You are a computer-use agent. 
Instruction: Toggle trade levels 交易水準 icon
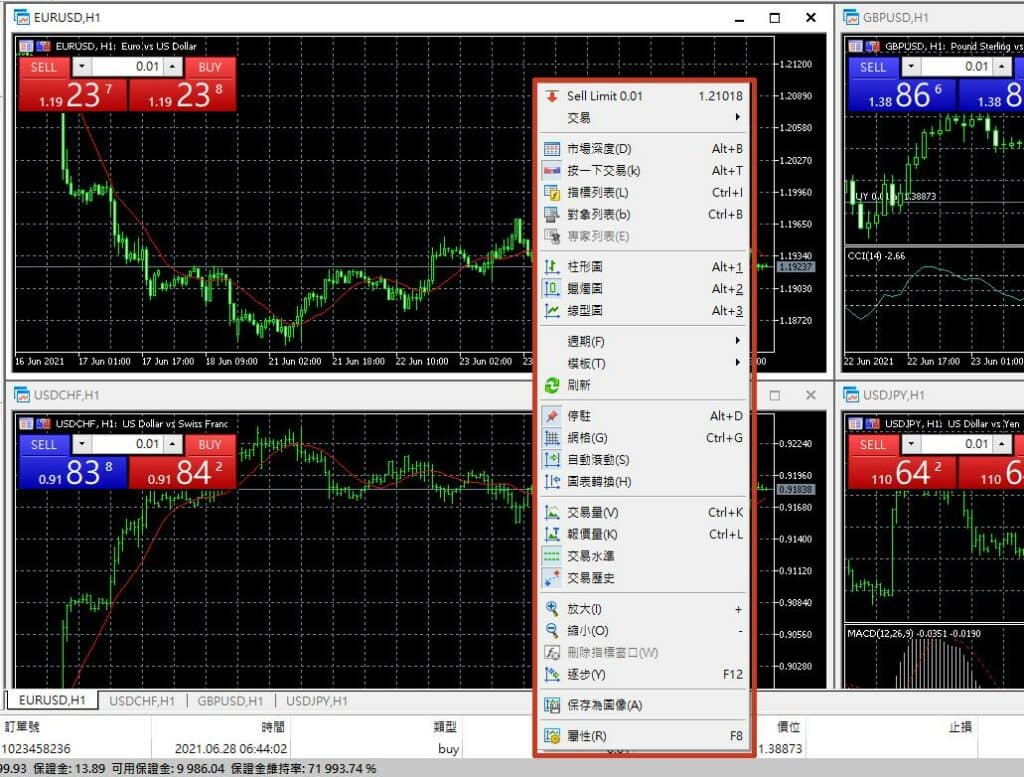(x=552, y=556)
